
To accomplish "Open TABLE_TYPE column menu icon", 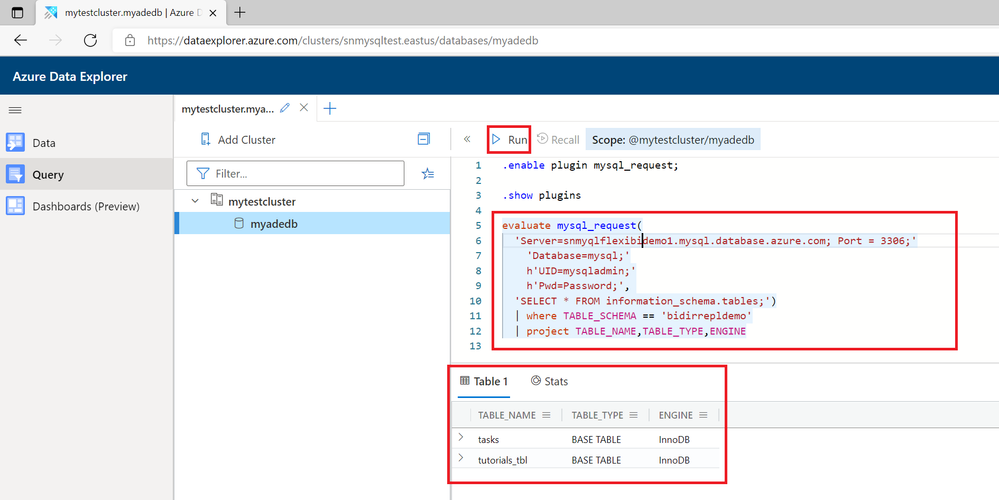I will click(x=633, y=415).
